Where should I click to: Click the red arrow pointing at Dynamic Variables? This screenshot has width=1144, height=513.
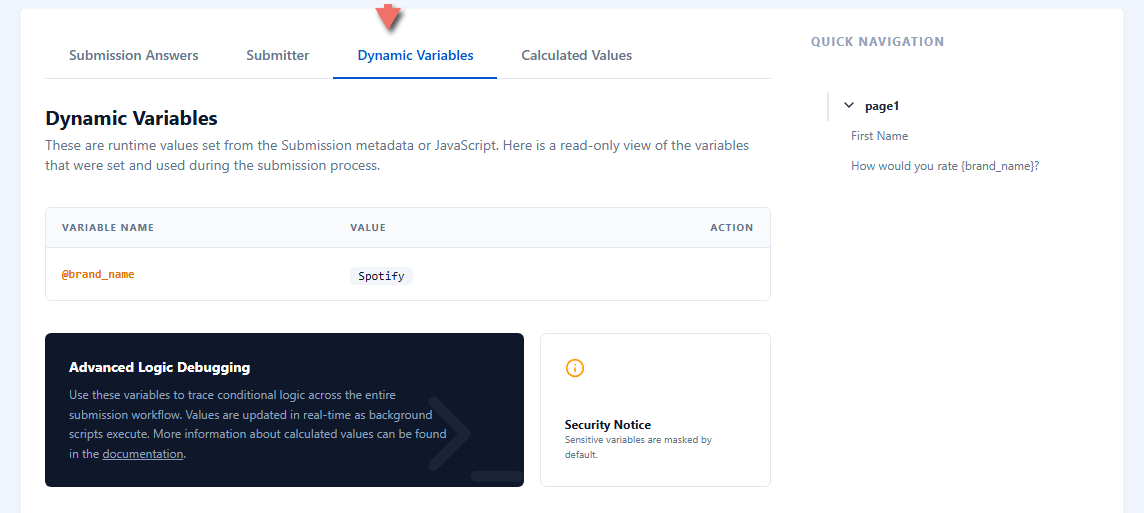[x=389, y=16]
